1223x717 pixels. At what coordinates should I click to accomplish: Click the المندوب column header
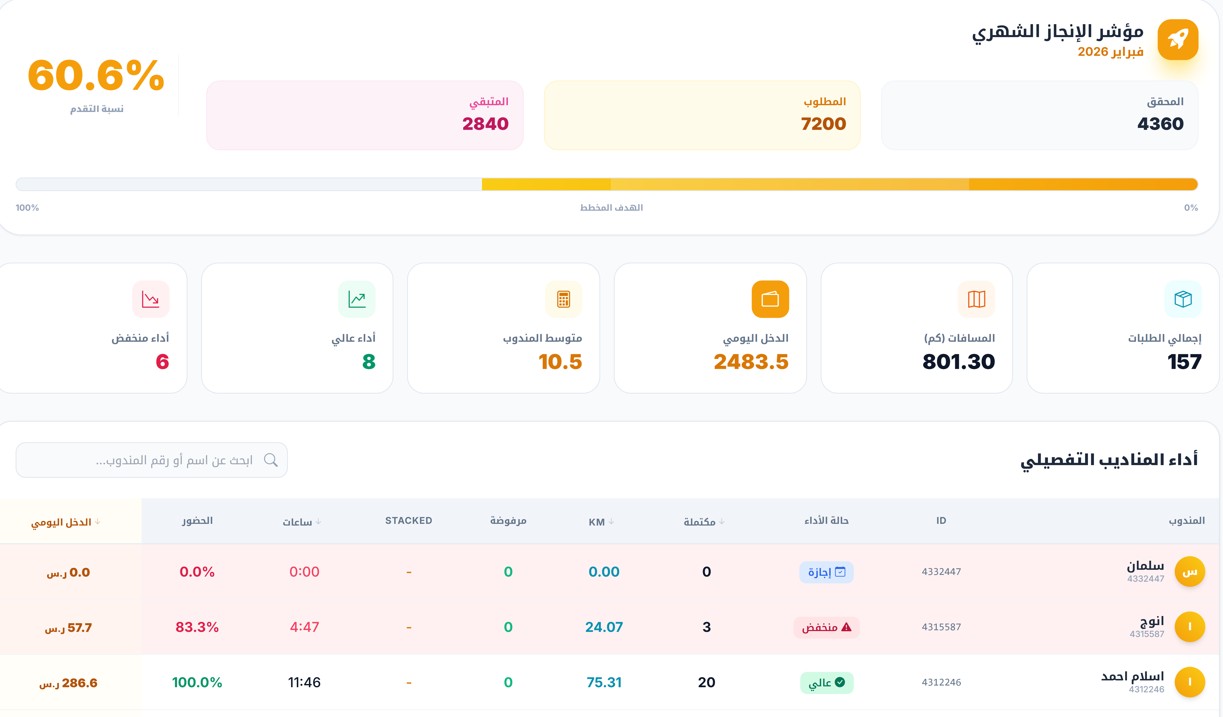[1187, 521]
